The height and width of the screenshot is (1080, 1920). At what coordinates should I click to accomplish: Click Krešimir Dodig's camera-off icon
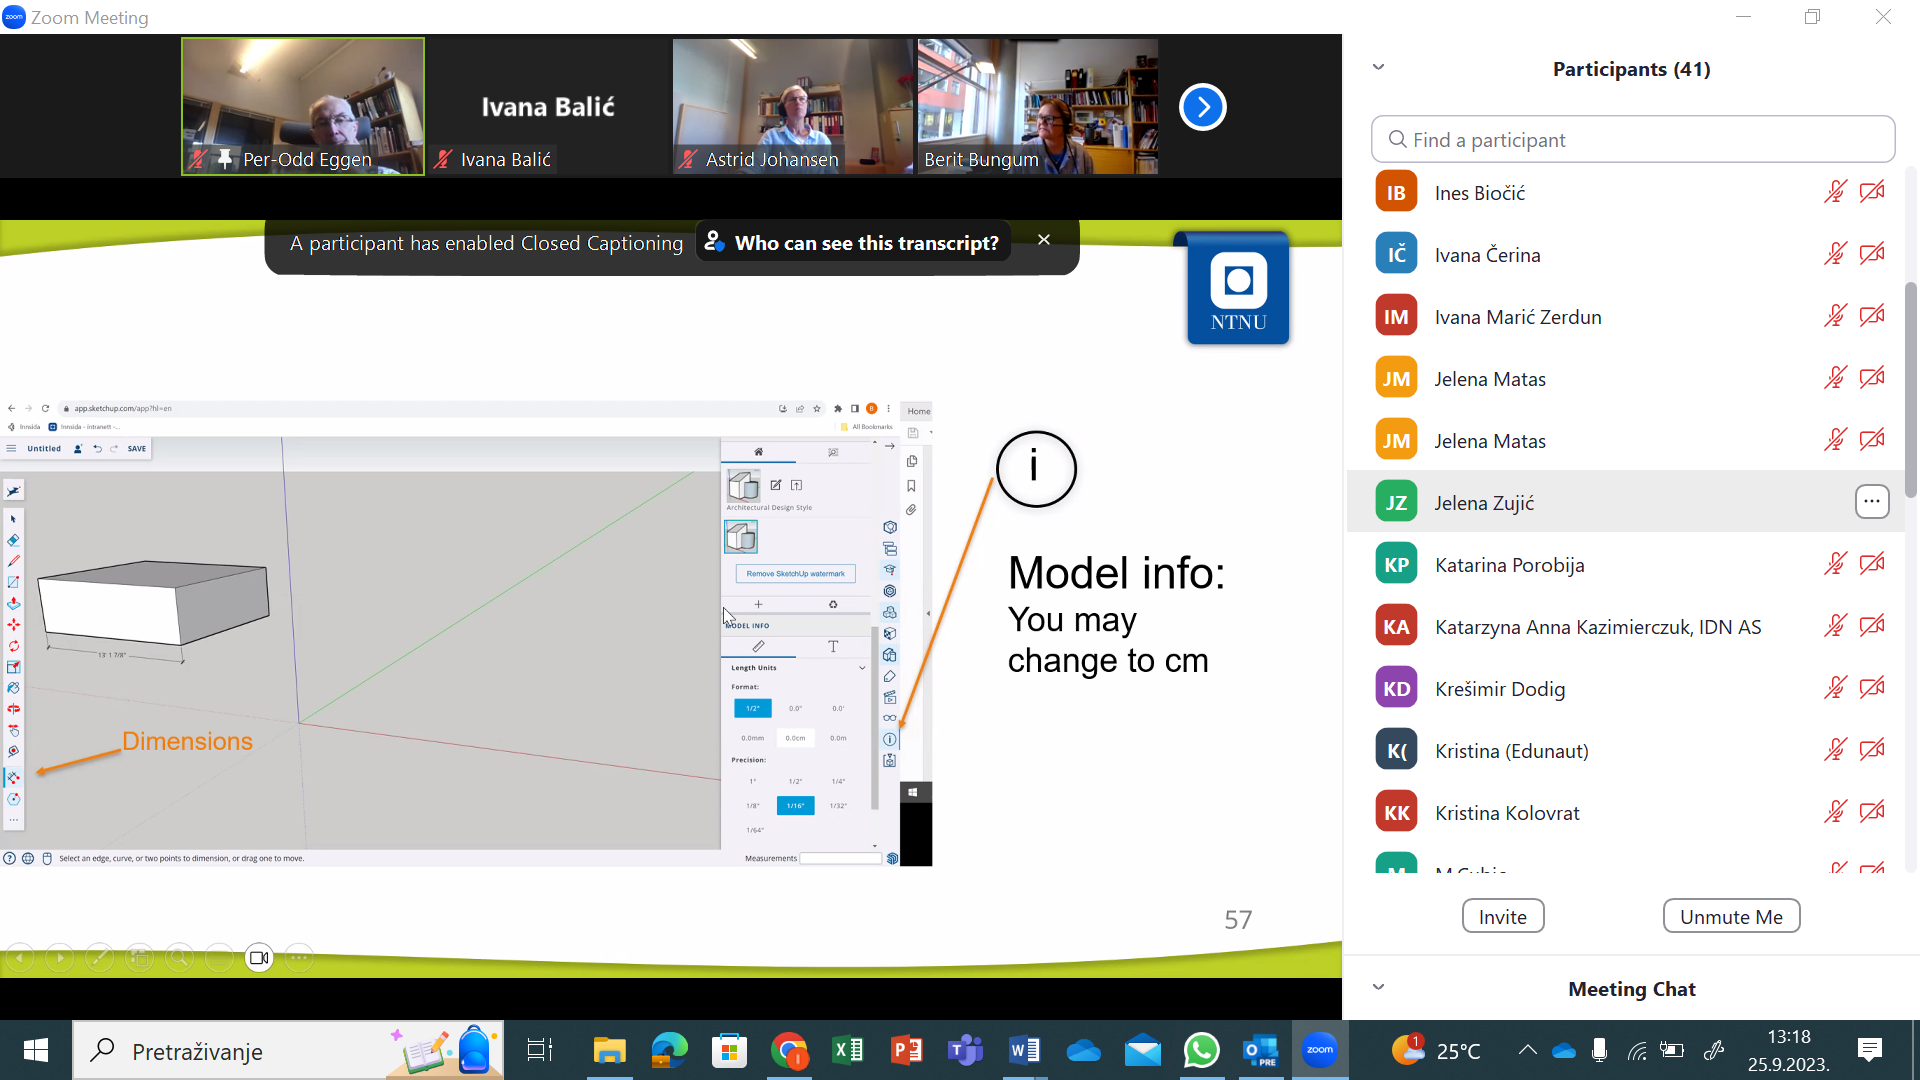(1872, 688)
